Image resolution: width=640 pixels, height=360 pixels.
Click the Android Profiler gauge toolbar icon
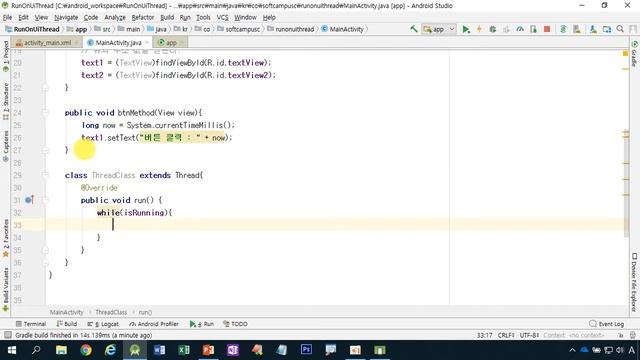[x=520, y=29]
